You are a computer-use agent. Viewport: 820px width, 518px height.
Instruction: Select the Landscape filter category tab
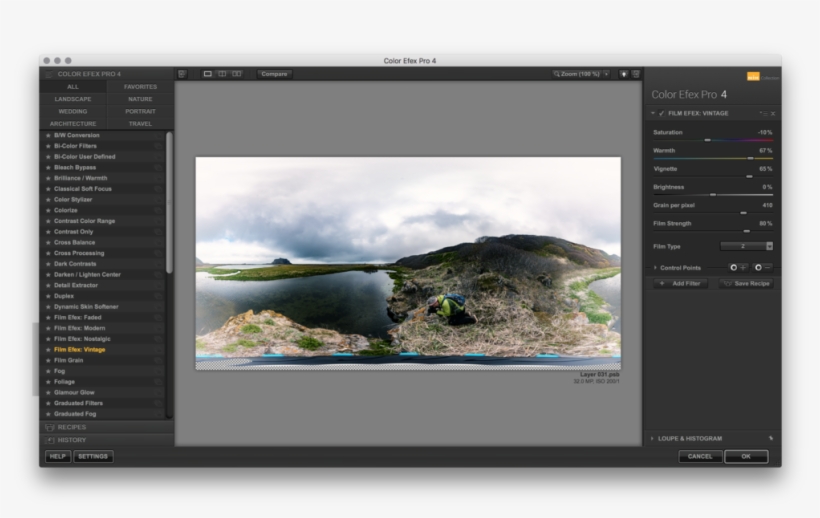(73, 99)
